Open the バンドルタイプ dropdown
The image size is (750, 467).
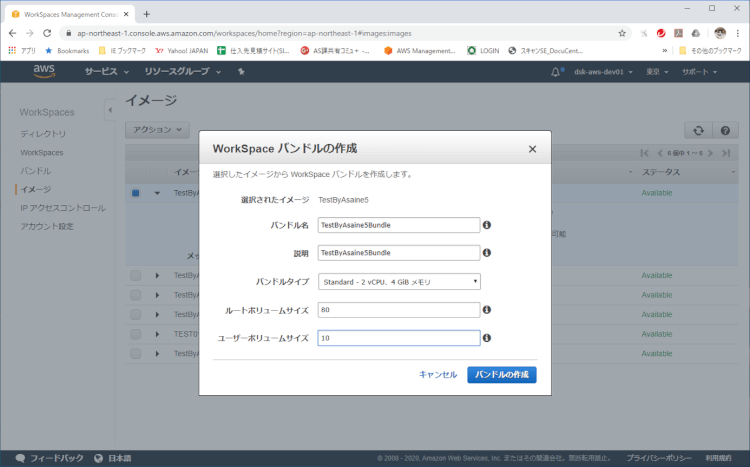pyautogui.click(x=399, y=282)
